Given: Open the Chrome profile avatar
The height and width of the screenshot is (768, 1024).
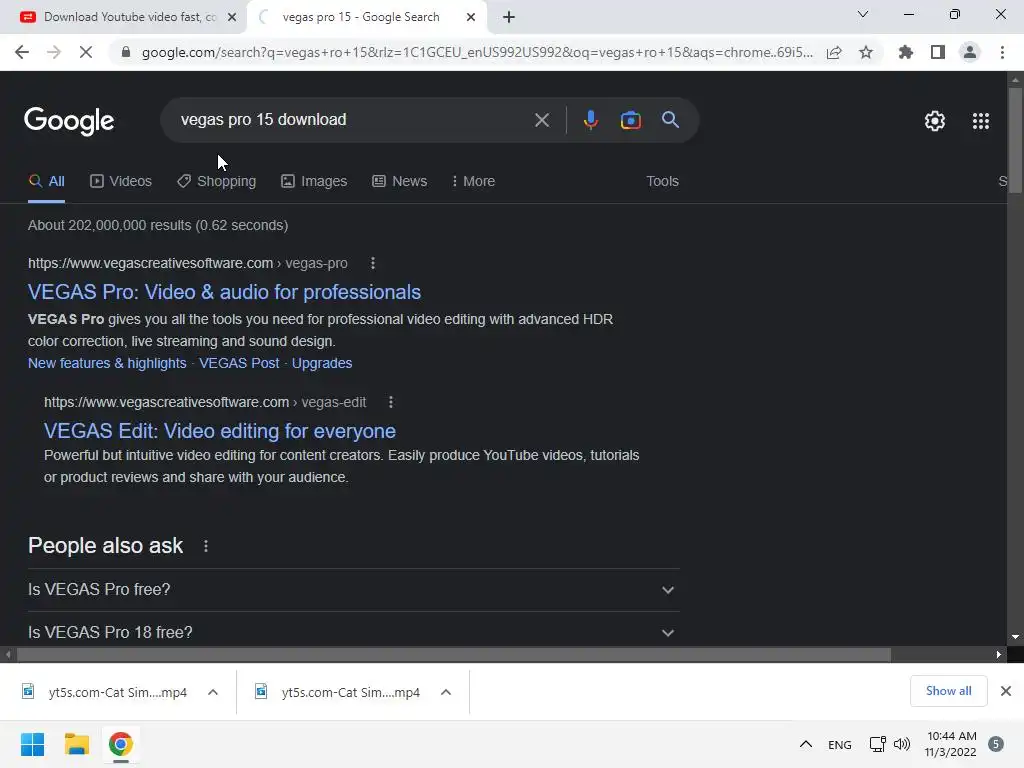Looking at the screenshot, I should 970,52.
